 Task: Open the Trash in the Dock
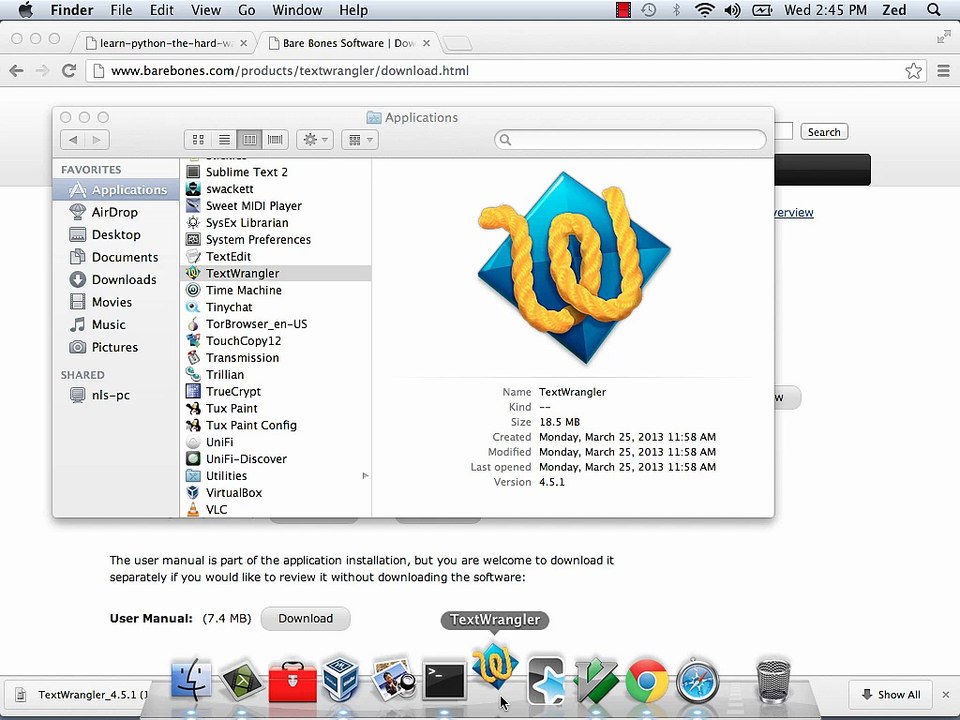point(773,680)
